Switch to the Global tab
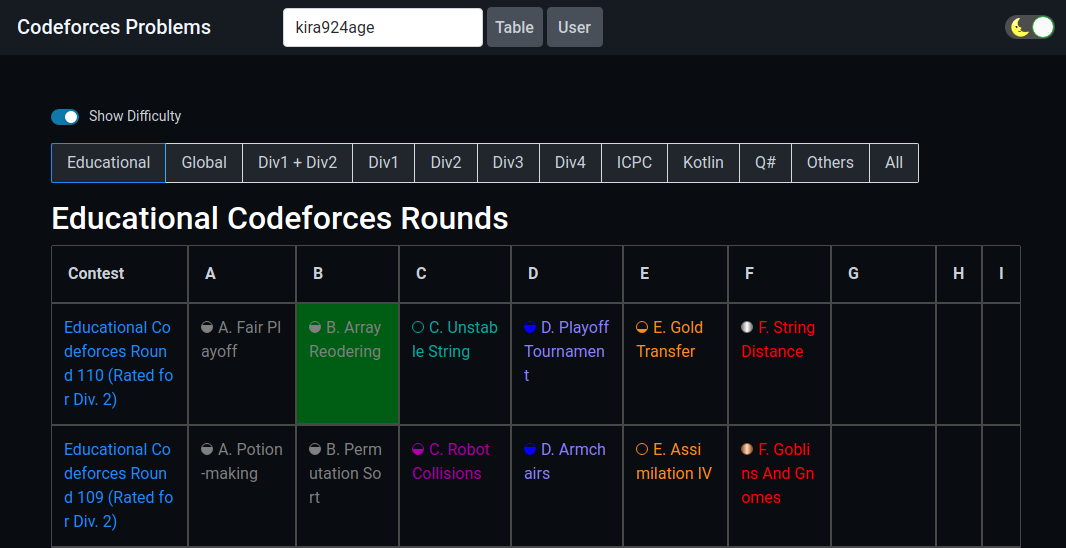Image resolution: width=1066 pixels, height=548 pixels. (204, 163)
